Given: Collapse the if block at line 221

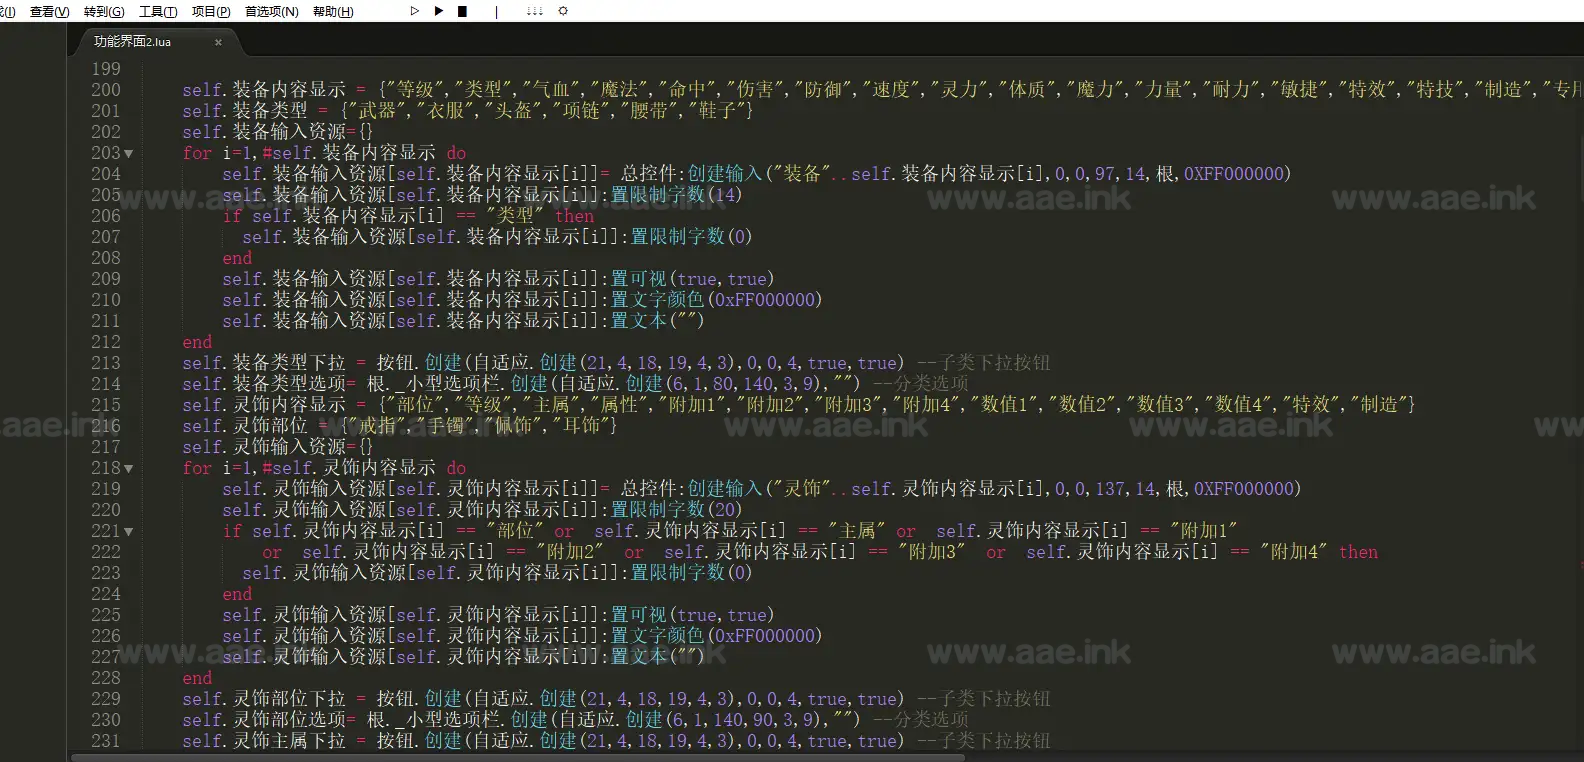Looking at the screenshot, I should (x=129, y=532).
